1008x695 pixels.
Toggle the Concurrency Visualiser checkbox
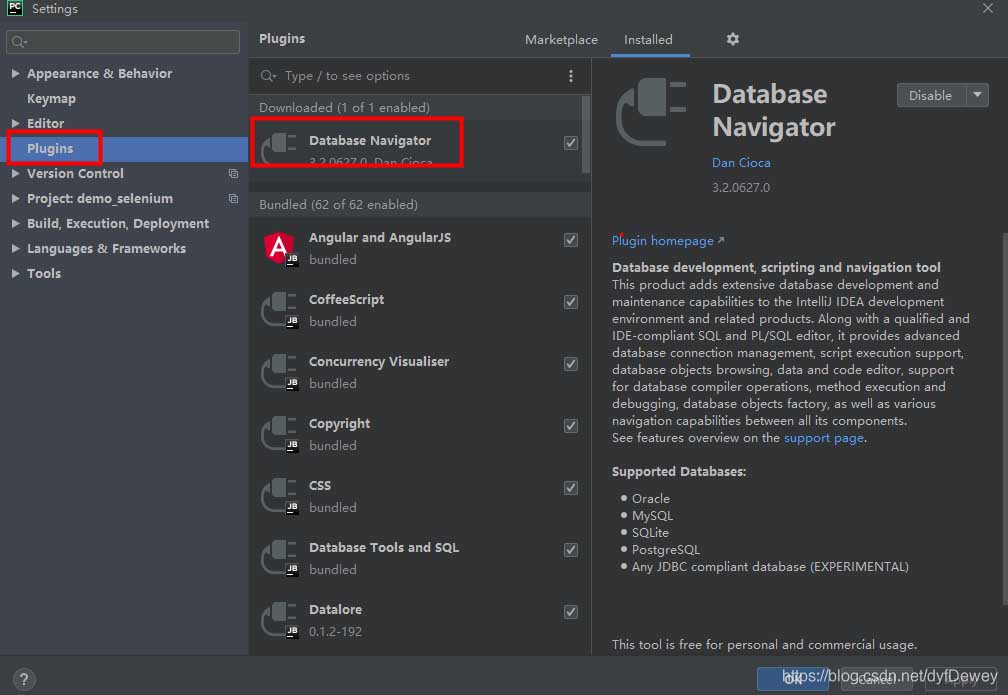[570, 364]
